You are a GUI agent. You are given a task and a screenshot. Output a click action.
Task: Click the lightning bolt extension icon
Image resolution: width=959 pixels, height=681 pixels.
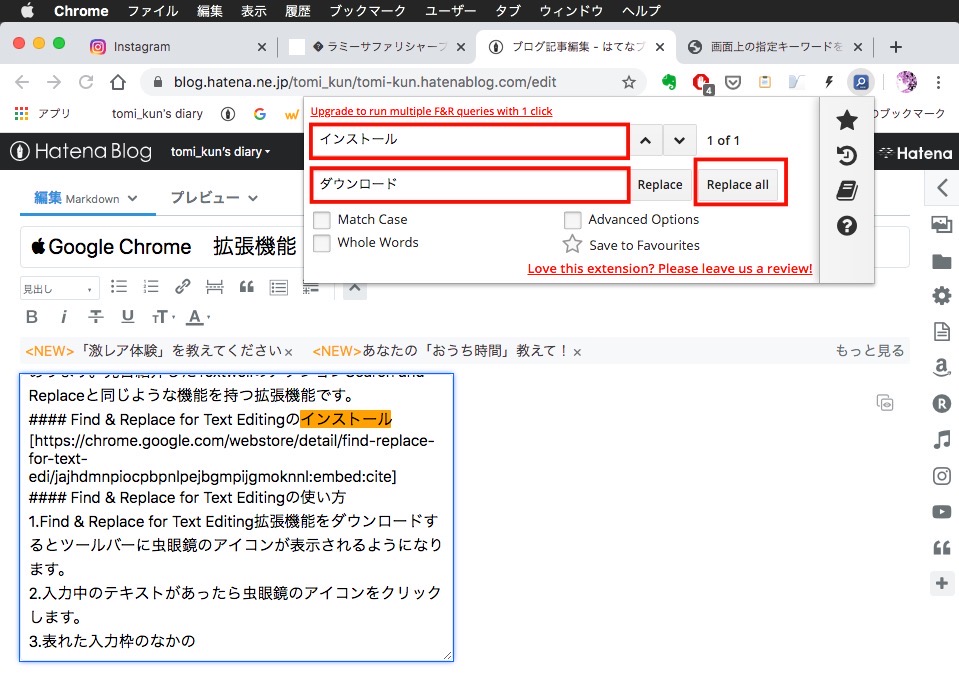(829, 82)
